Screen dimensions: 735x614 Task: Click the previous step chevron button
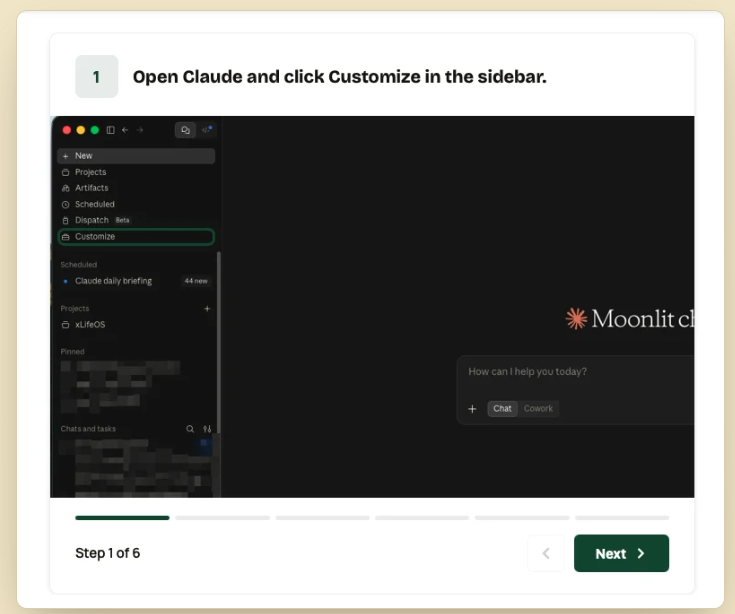pyautogui.click(x=546, y=554)
